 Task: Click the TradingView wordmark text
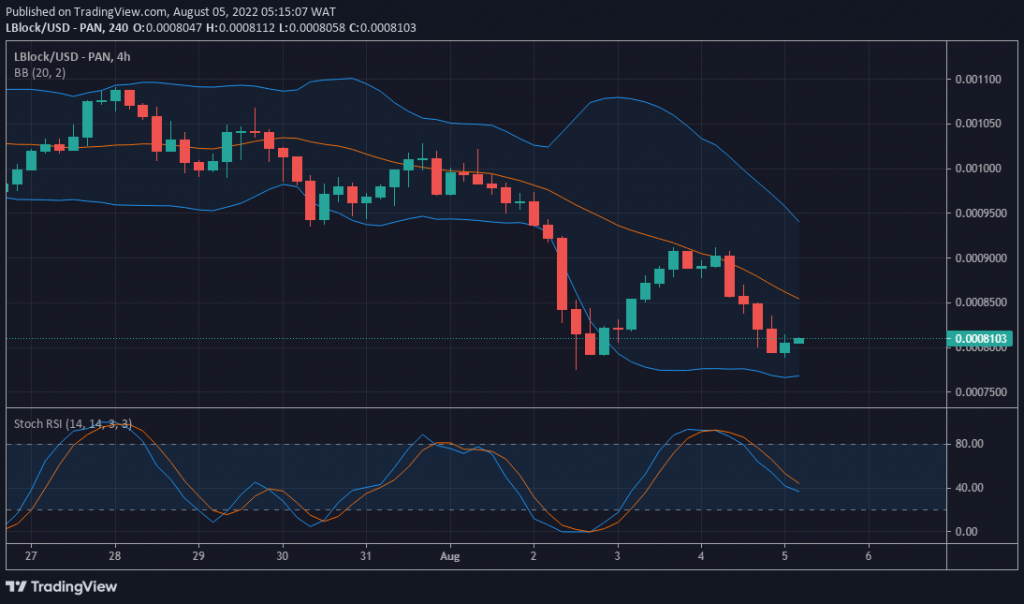(x=73, y=587)
